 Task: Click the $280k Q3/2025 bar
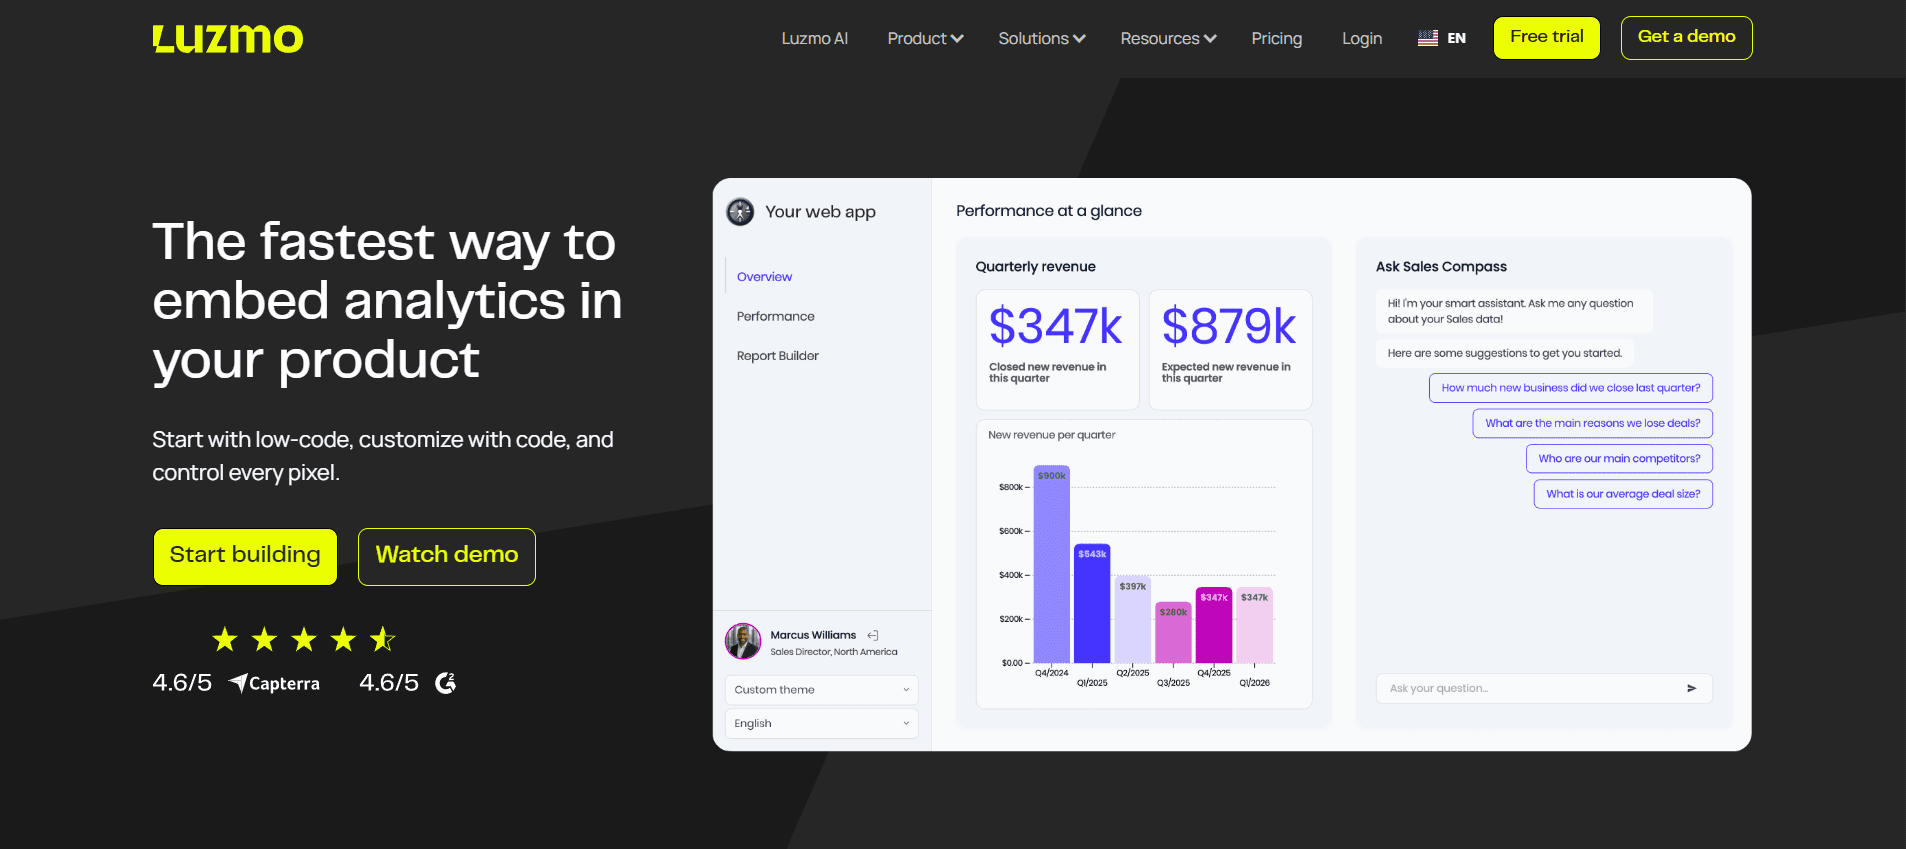(1173, 633)
